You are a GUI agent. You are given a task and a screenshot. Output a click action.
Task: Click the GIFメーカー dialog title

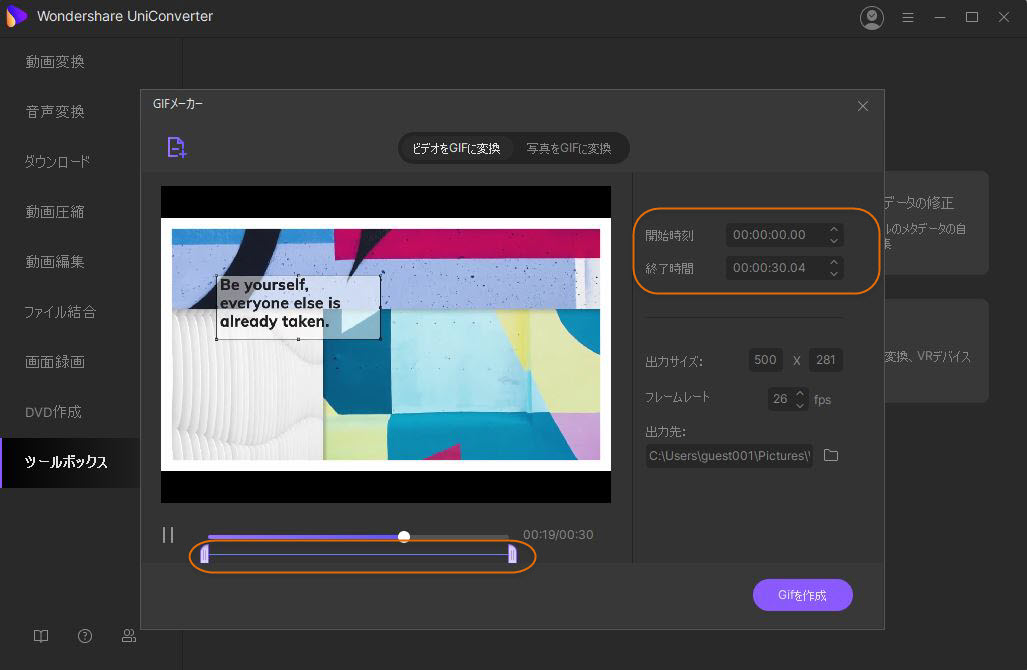click(x=178, y=104)
